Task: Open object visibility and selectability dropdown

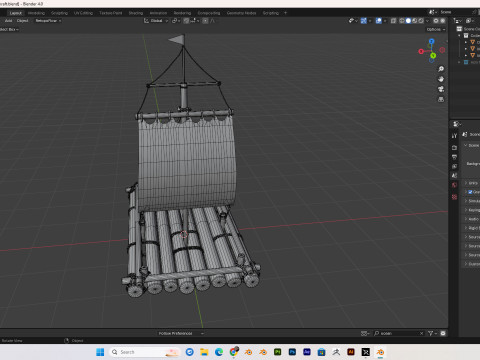Action: (x=353, y=21)
